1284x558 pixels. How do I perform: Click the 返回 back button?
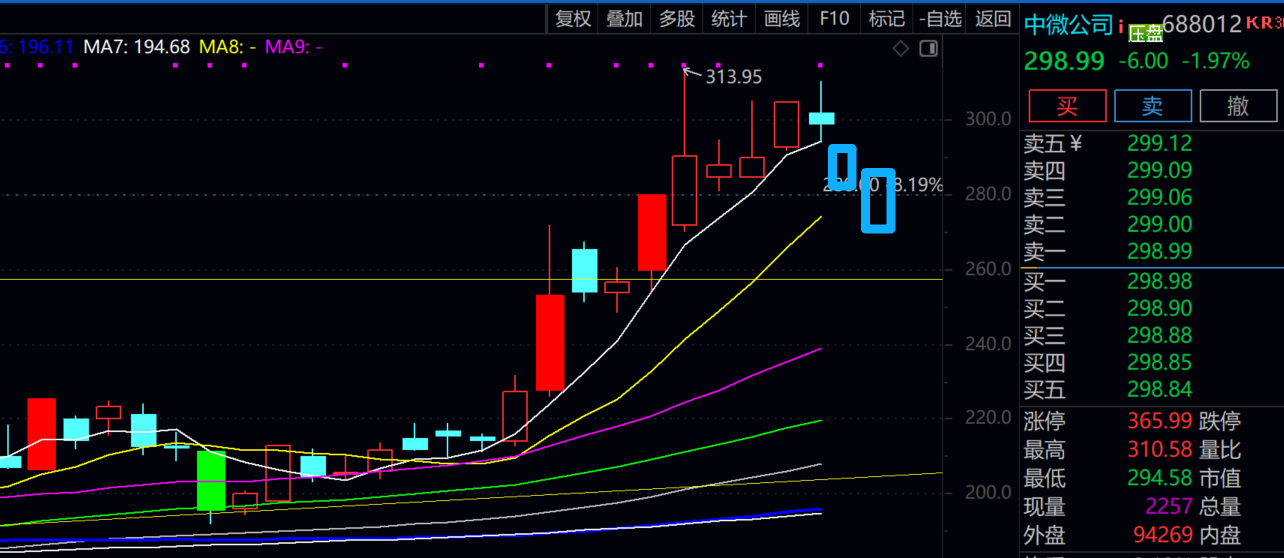pyautogui.click(x=992, y=18)
